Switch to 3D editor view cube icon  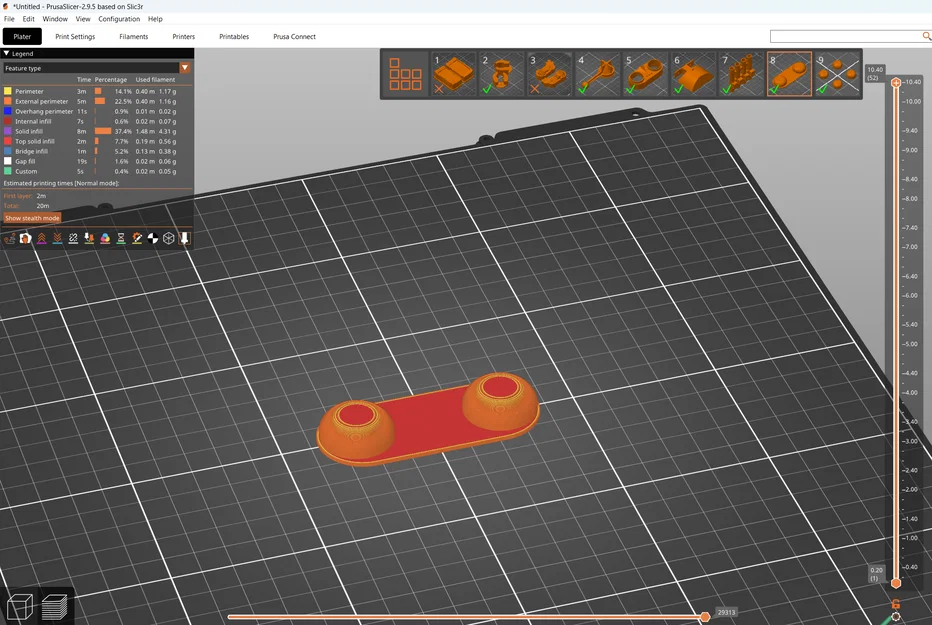tap(19, 608)
